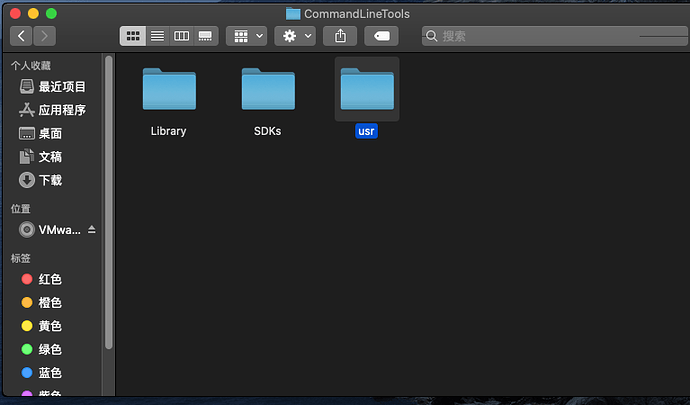Click the SDKs folder name
Image resolution: width=690 pixels, height=405 pixels.
point(268,131)
